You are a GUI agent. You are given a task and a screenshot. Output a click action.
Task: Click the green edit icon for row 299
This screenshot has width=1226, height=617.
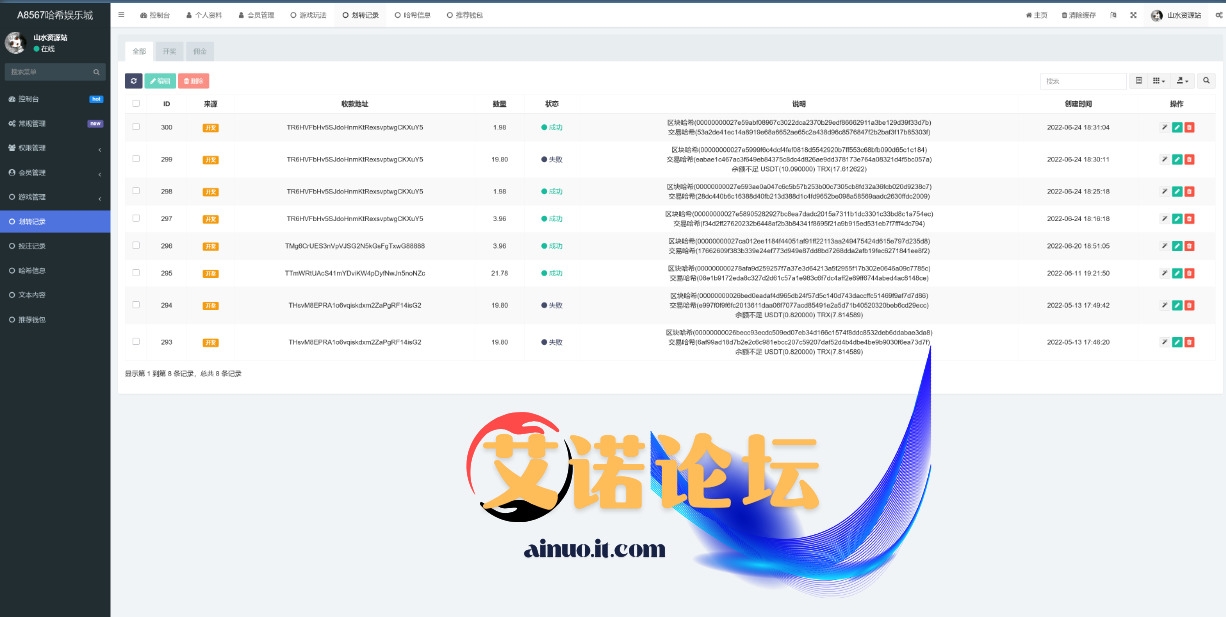point(1177,159)
